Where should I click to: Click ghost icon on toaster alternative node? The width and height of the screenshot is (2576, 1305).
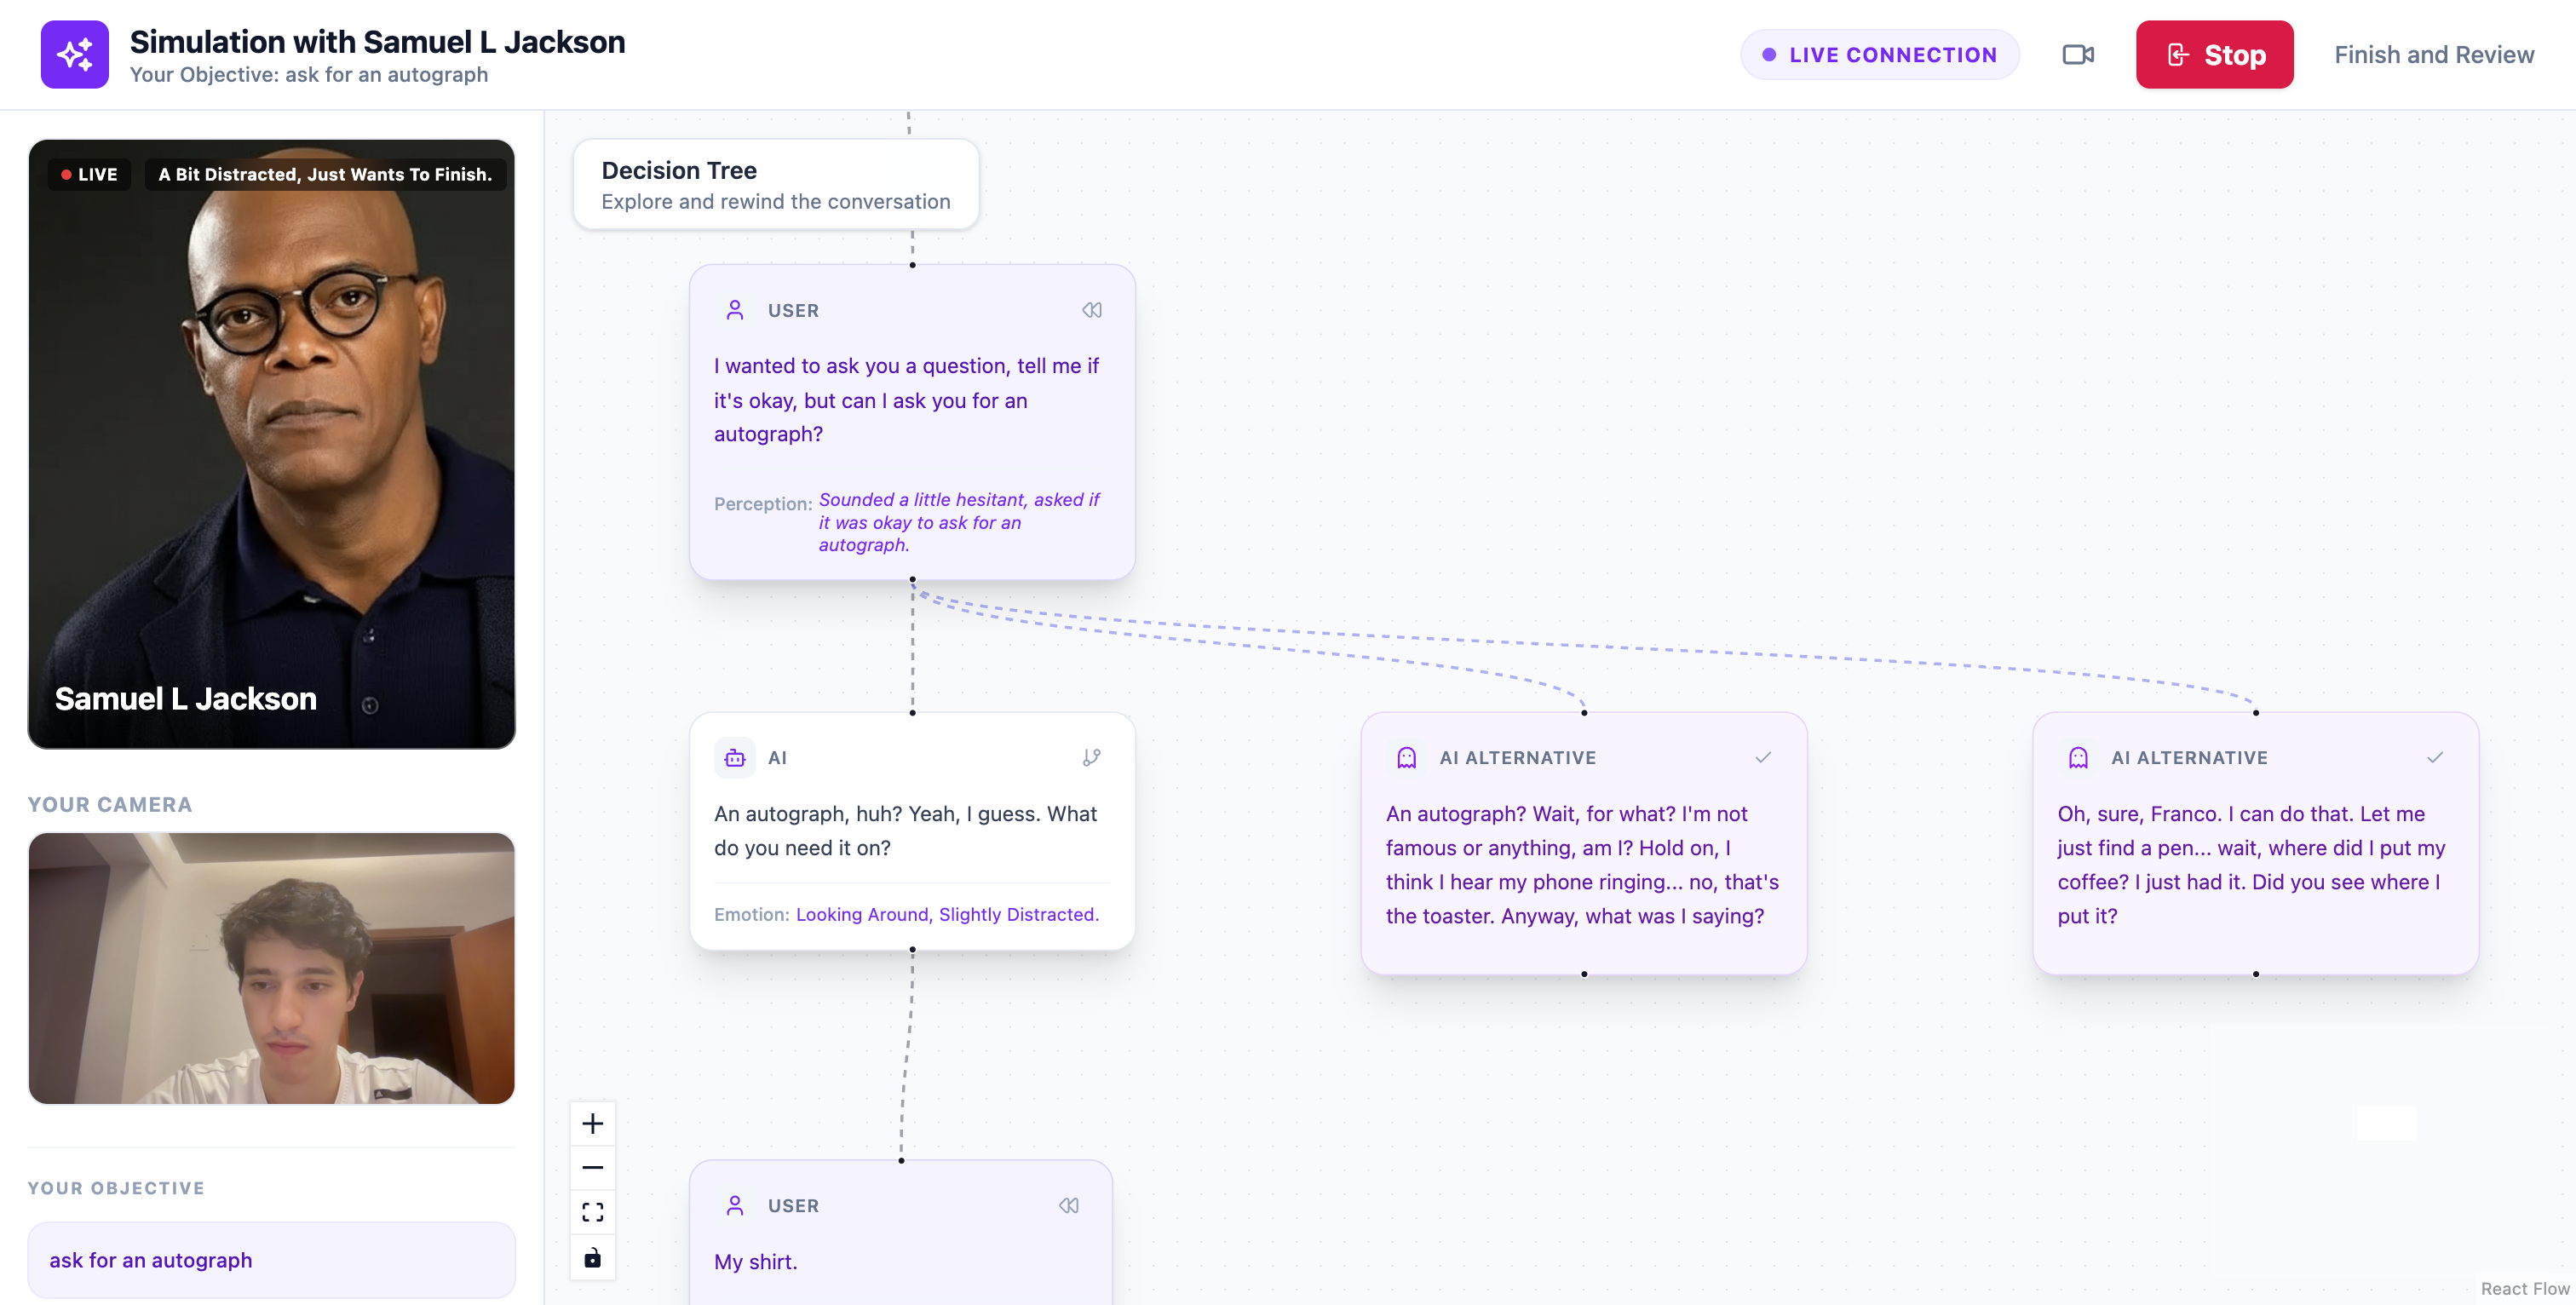click(1406, 758)
